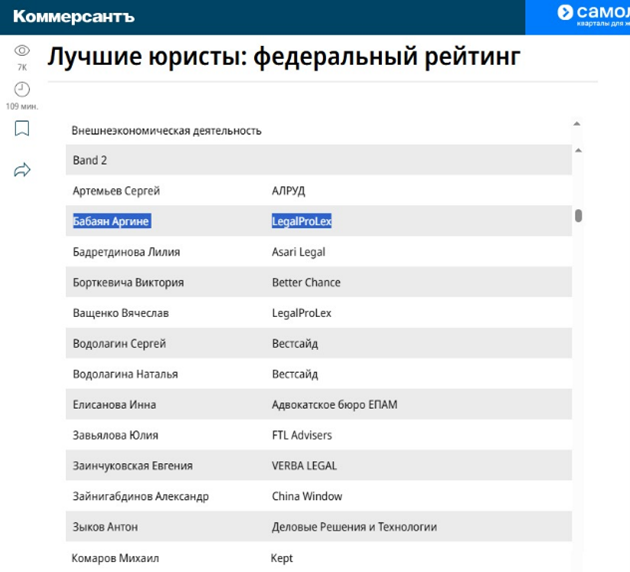Viewport: 630px width, 572px height.
Task: Click Вестсайд in Водолагин Сергей row
Action: [295, 344]
